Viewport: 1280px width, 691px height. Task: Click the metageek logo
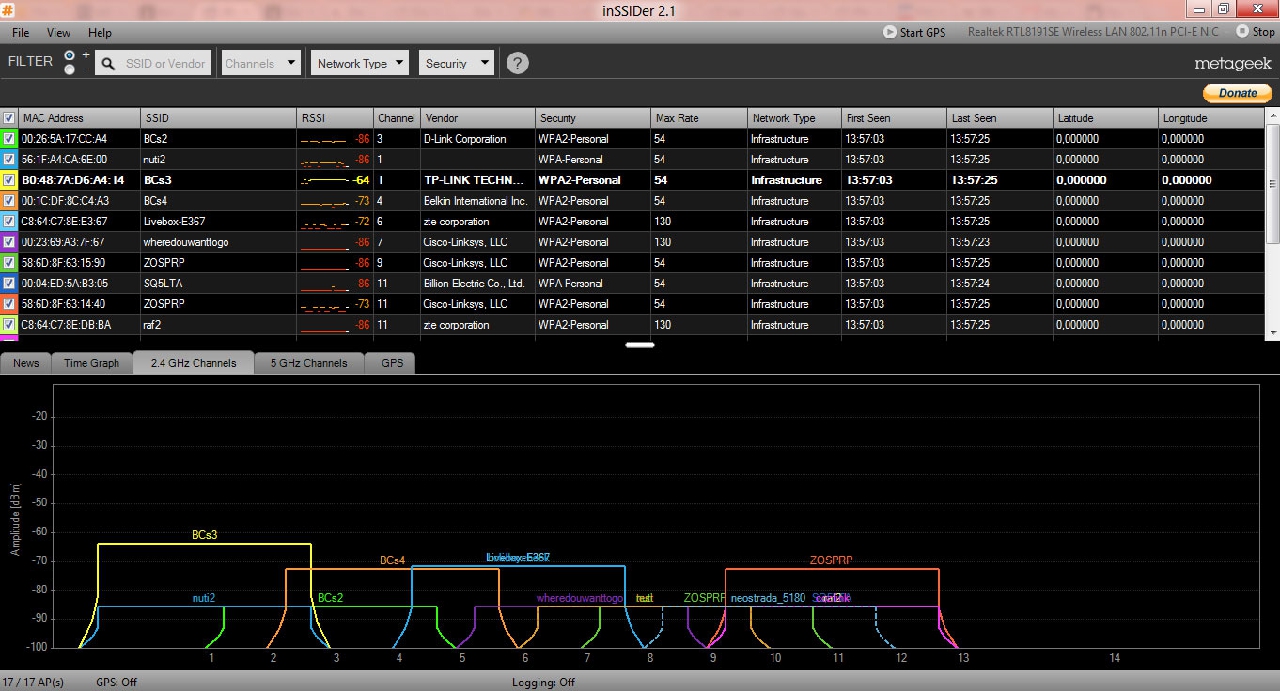(1233, 64)
